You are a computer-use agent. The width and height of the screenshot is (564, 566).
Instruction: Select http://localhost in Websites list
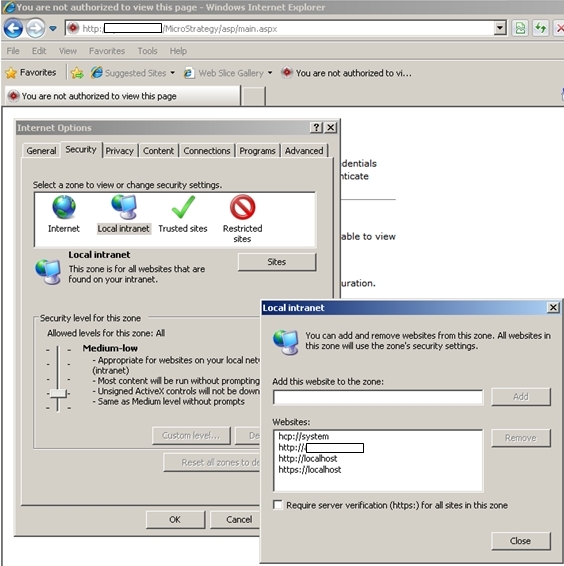(x=308, y=458)
